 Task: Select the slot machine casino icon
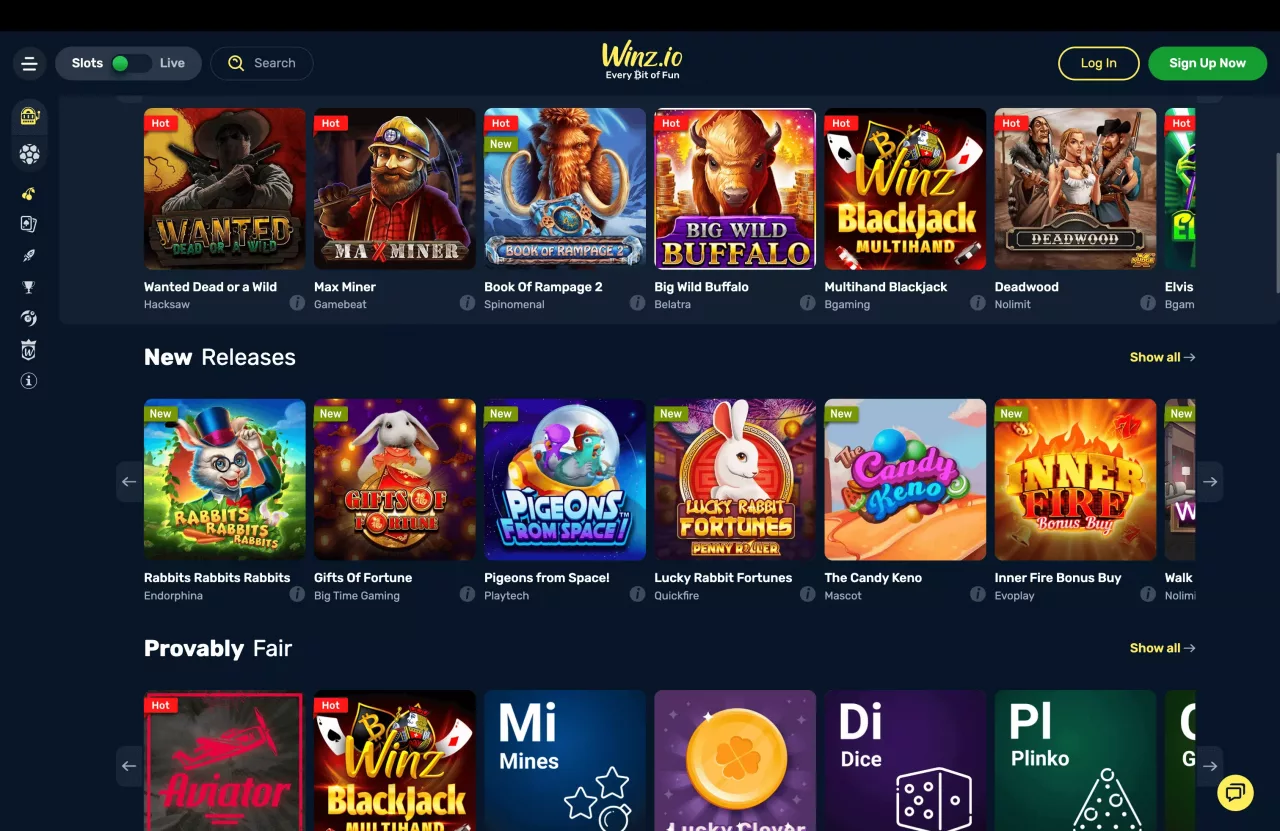pyautogui.click(x=29, y=116)
